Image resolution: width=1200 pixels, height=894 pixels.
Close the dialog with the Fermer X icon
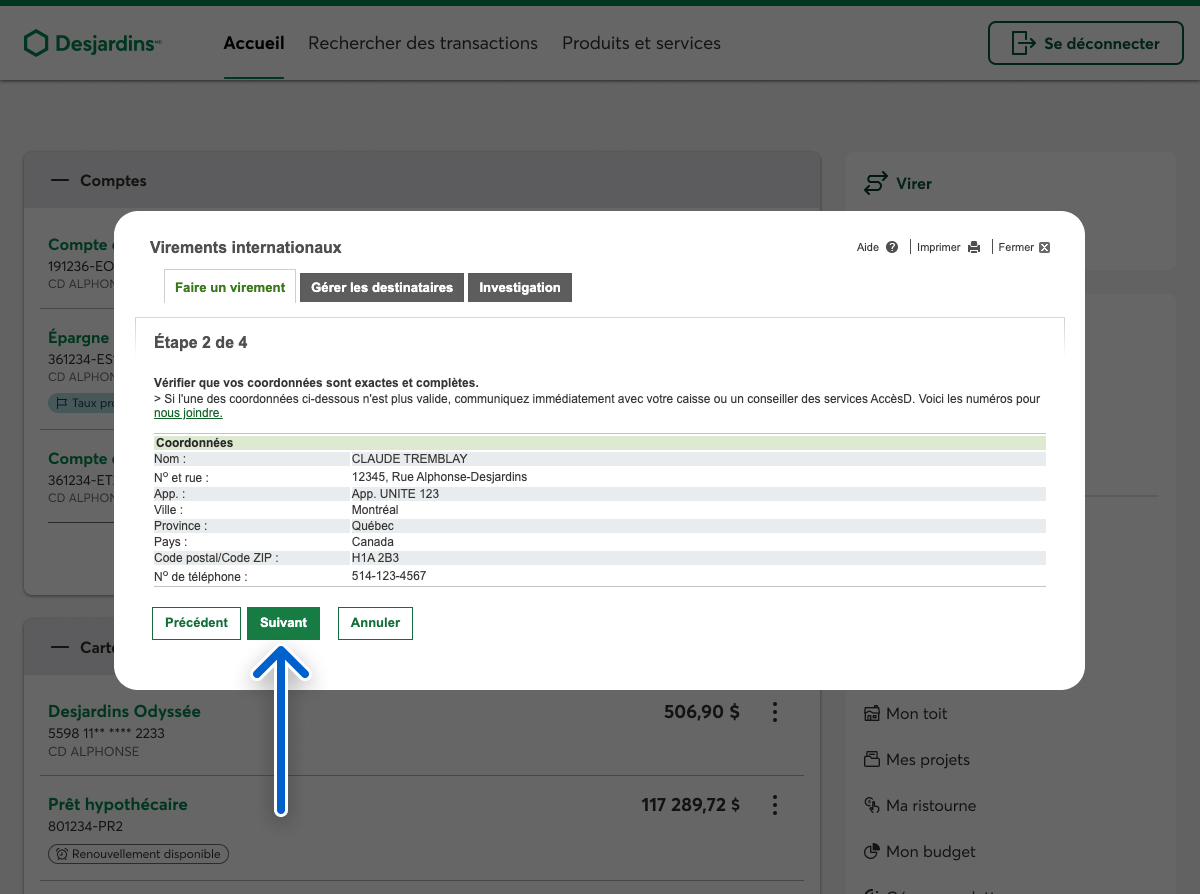tap(1044, 247)
